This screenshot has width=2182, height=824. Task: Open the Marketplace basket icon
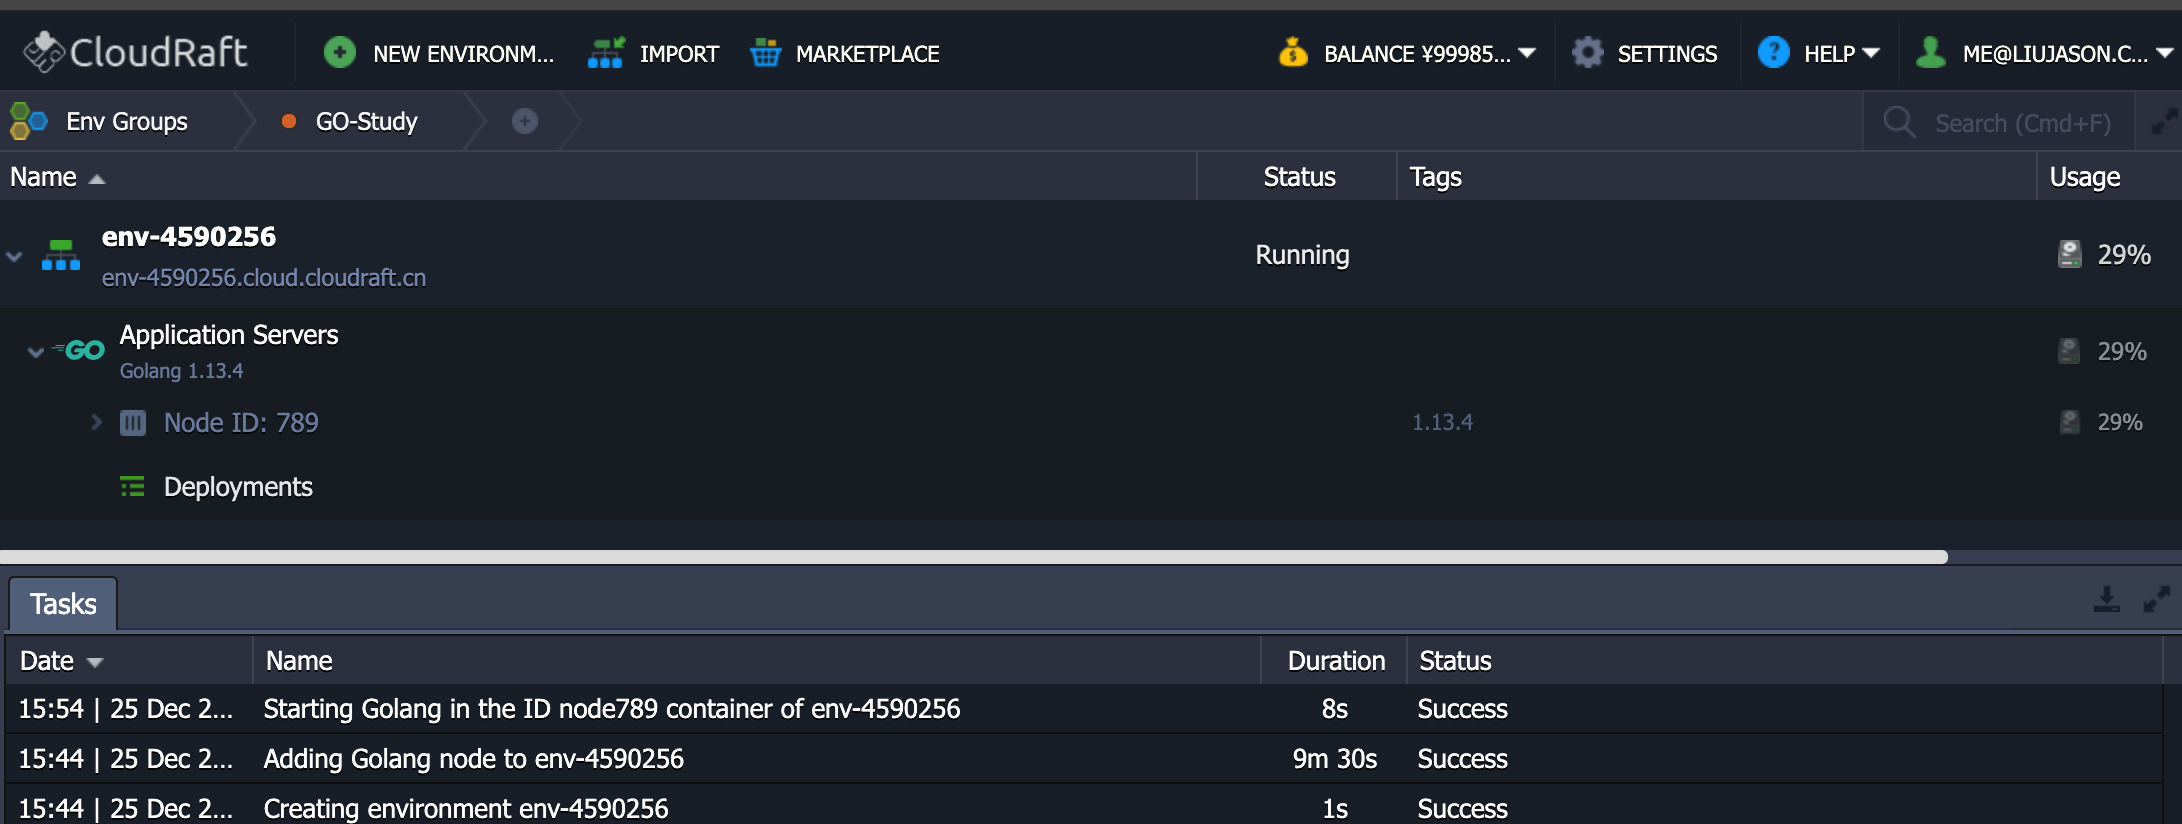765,53
